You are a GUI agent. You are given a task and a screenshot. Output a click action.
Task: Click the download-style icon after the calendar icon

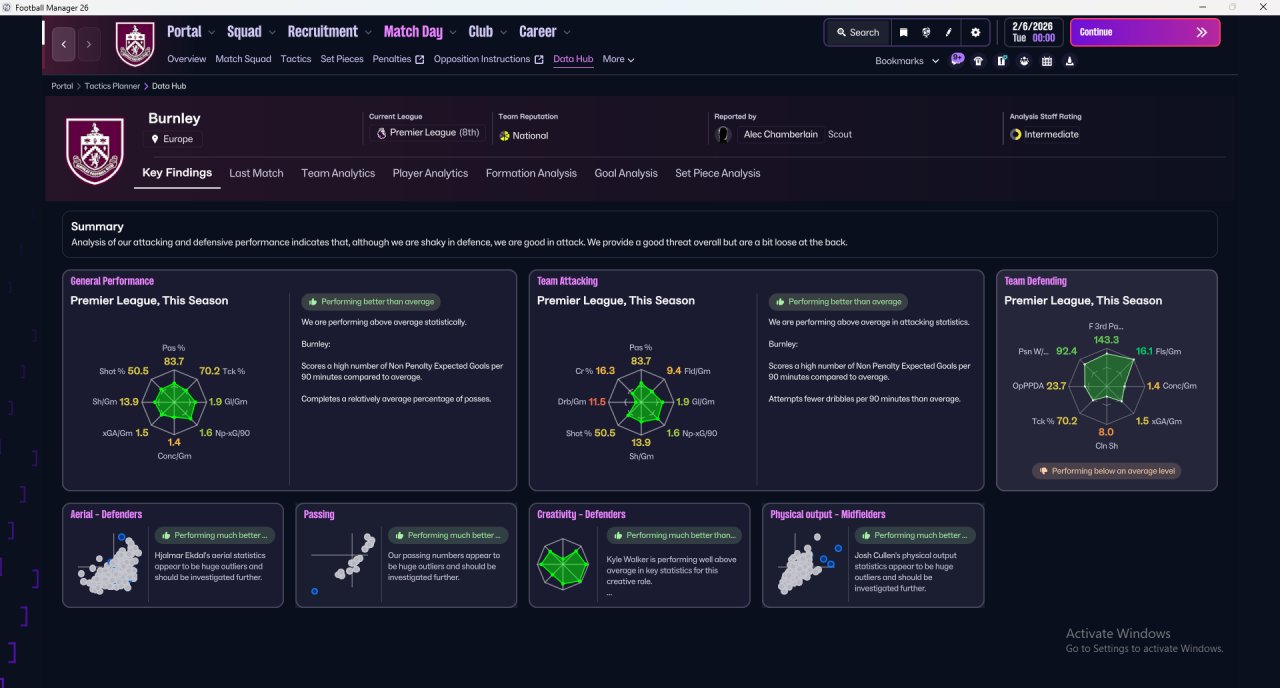[1070, 61]
